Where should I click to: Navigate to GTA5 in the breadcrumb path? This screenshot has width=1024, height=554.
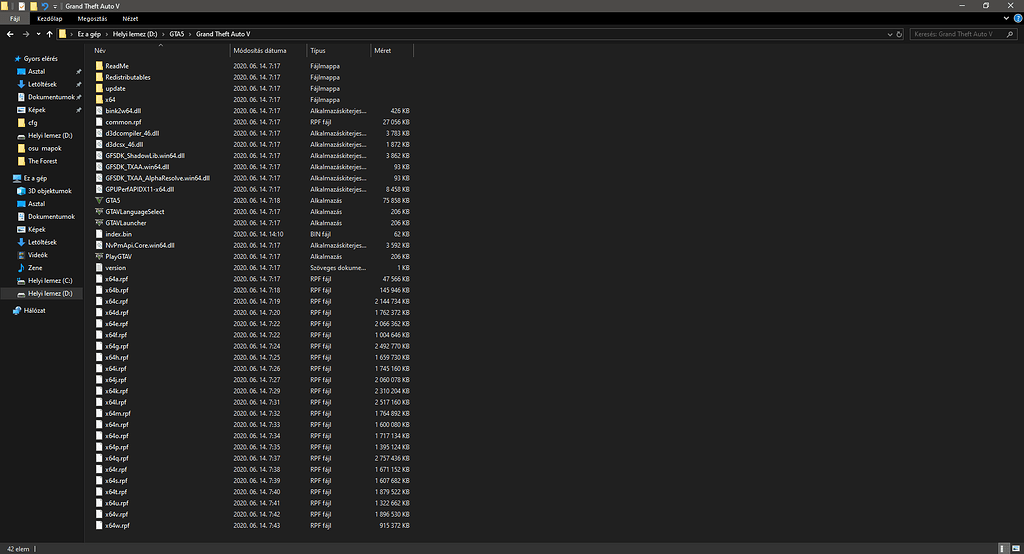point(178,34)
